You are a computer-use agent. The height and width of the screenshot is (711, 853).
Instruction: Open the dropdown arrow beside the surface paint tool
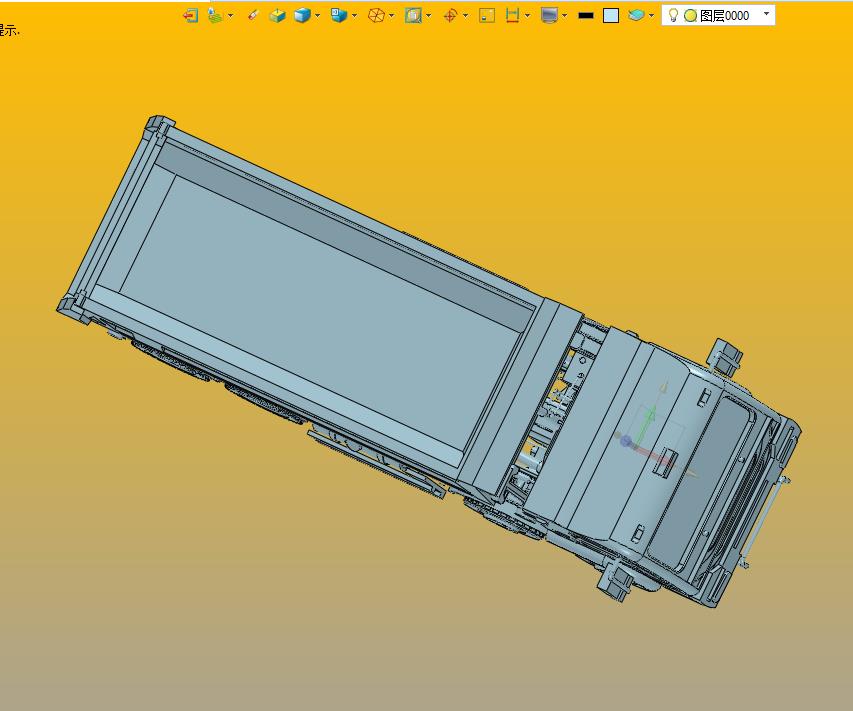point(231,16)
